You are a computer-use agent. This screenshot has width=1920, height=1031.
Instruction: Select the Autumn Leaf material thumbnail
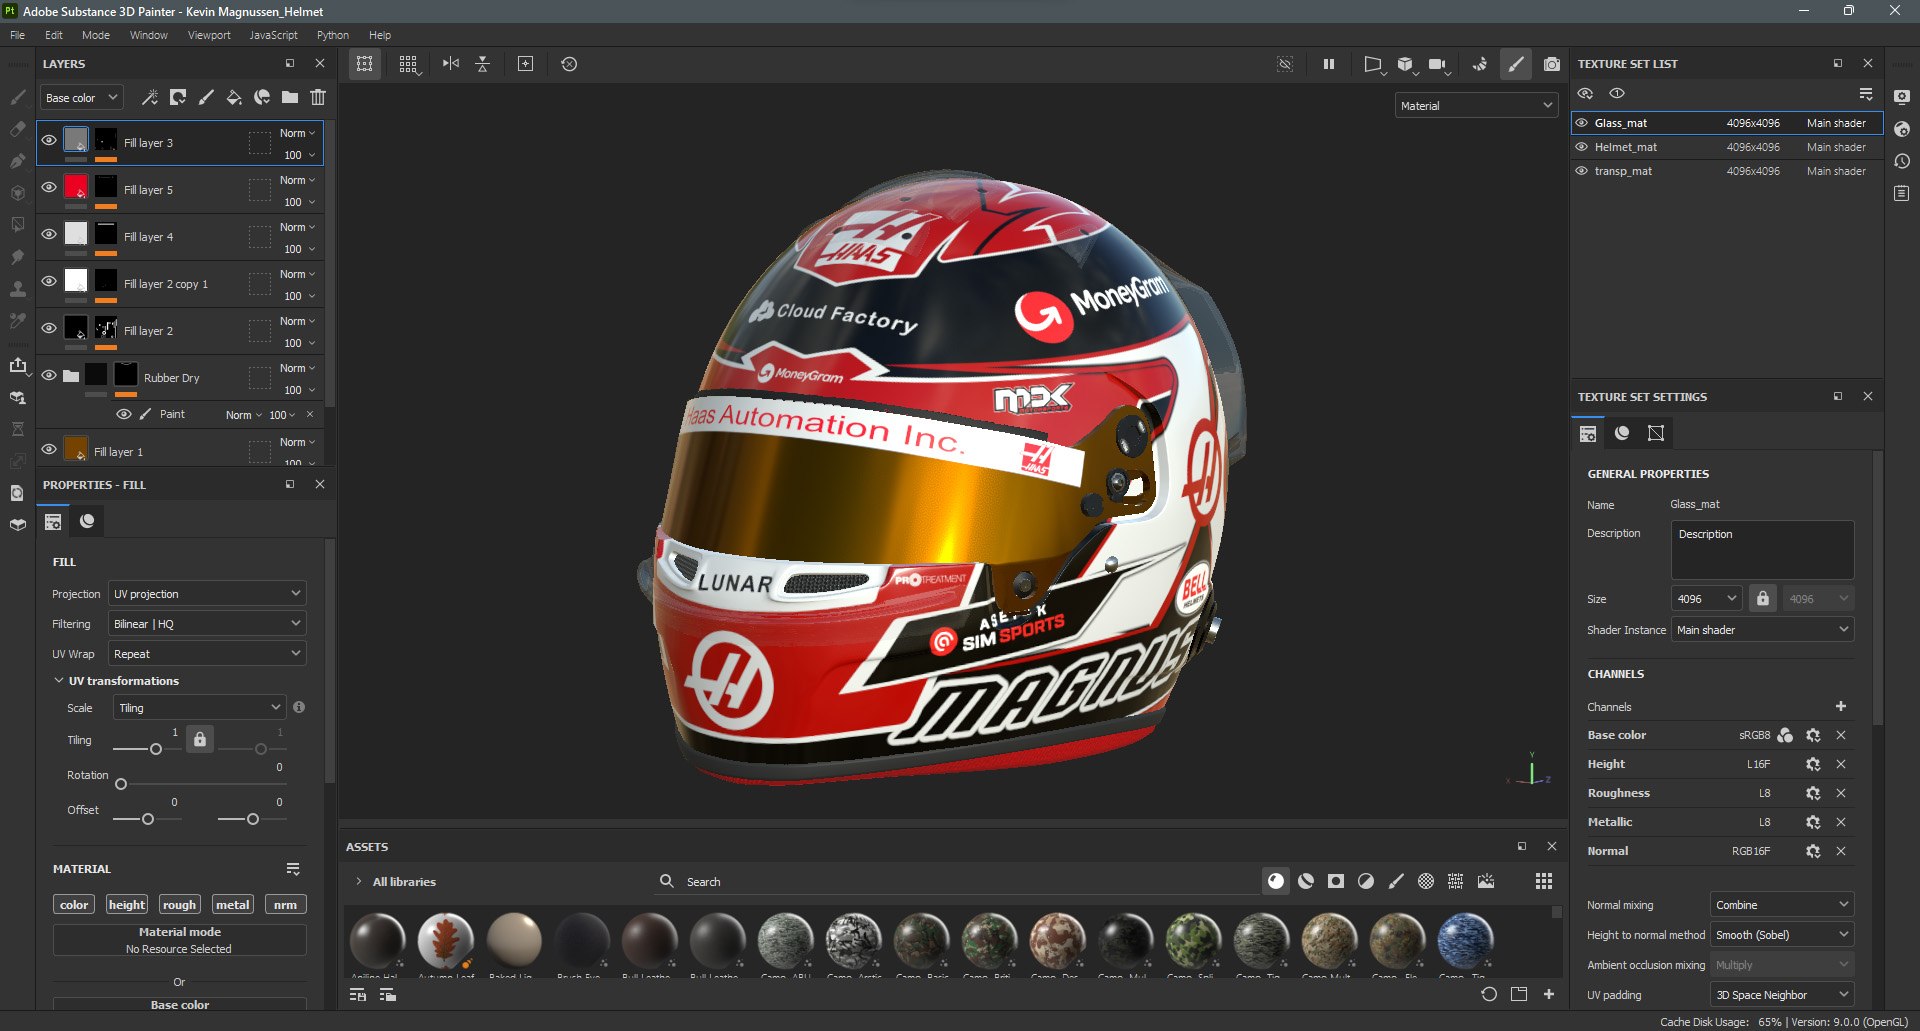click(445, 941)
